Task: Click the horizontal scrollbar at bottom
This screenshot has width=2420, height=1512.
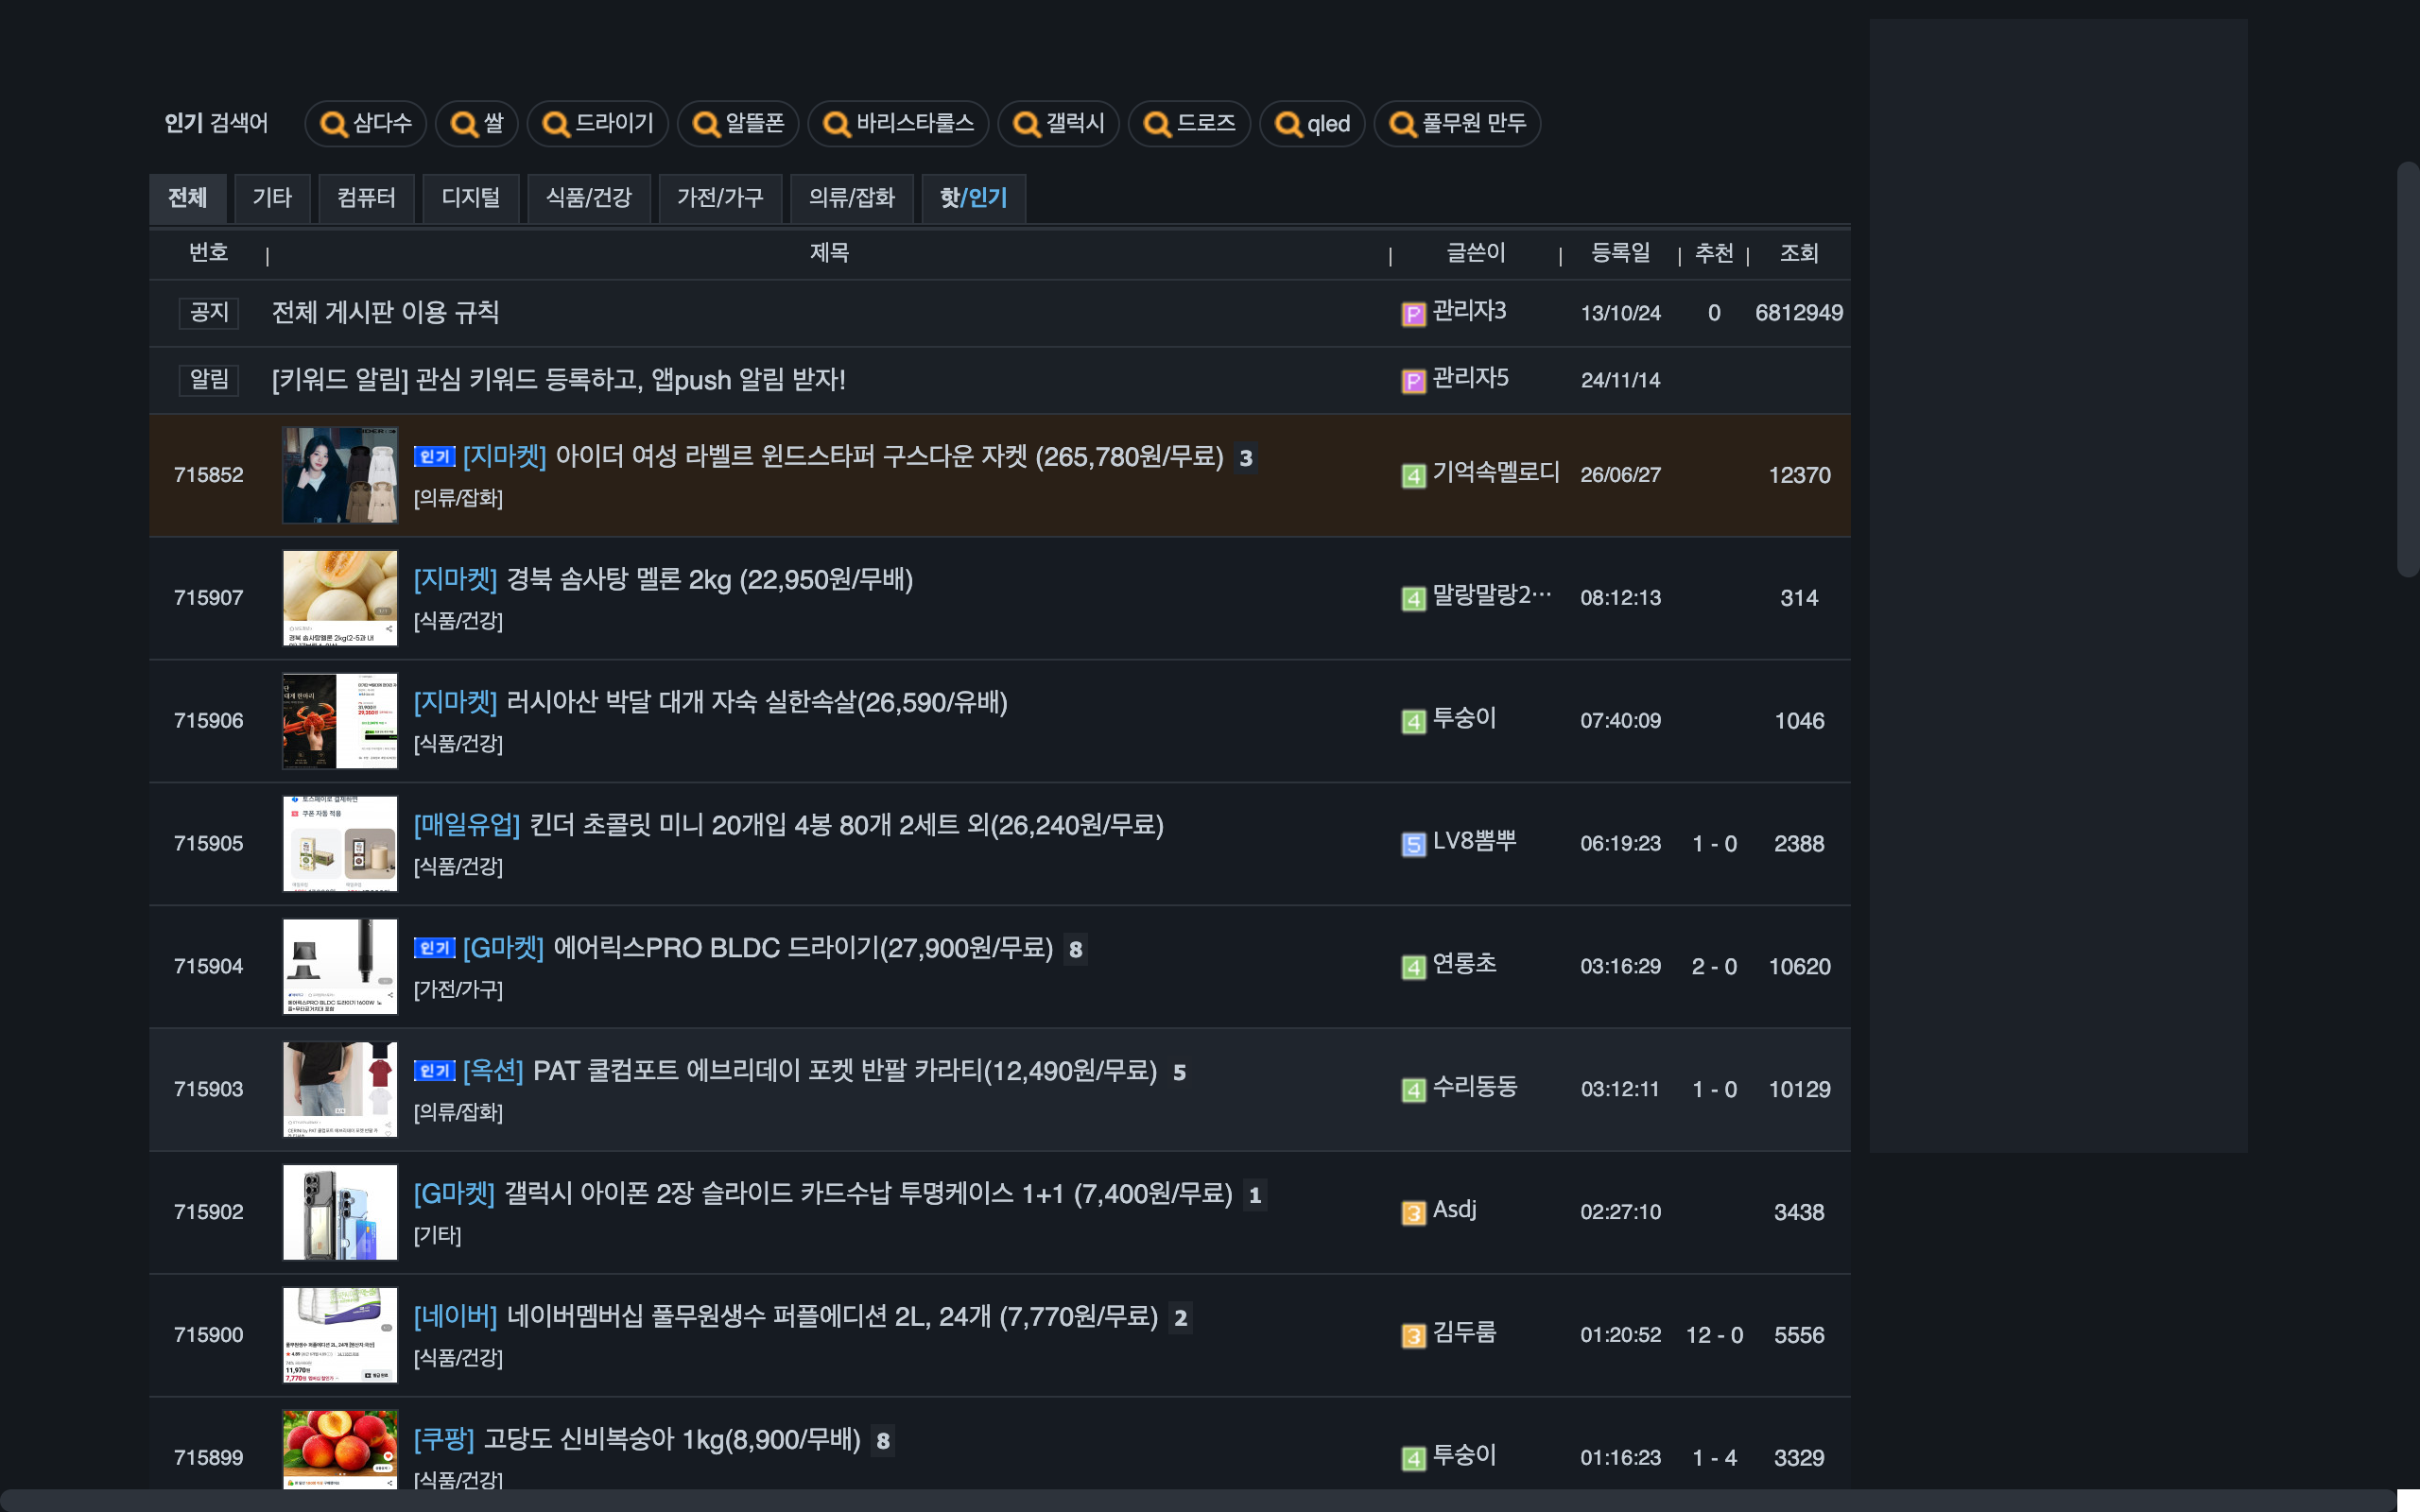Action: point(1198,1501)
